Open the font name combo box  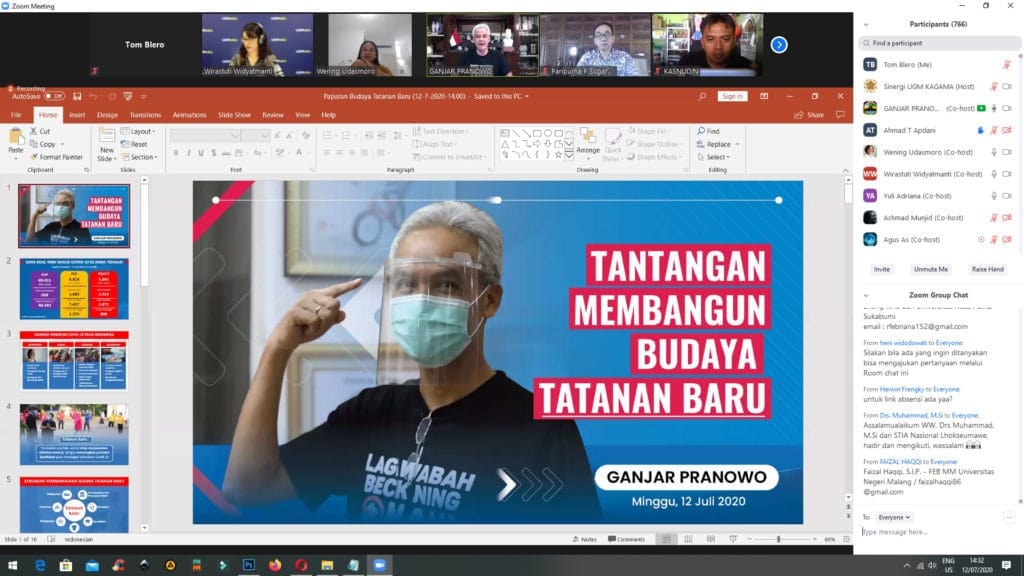(205, 136)
